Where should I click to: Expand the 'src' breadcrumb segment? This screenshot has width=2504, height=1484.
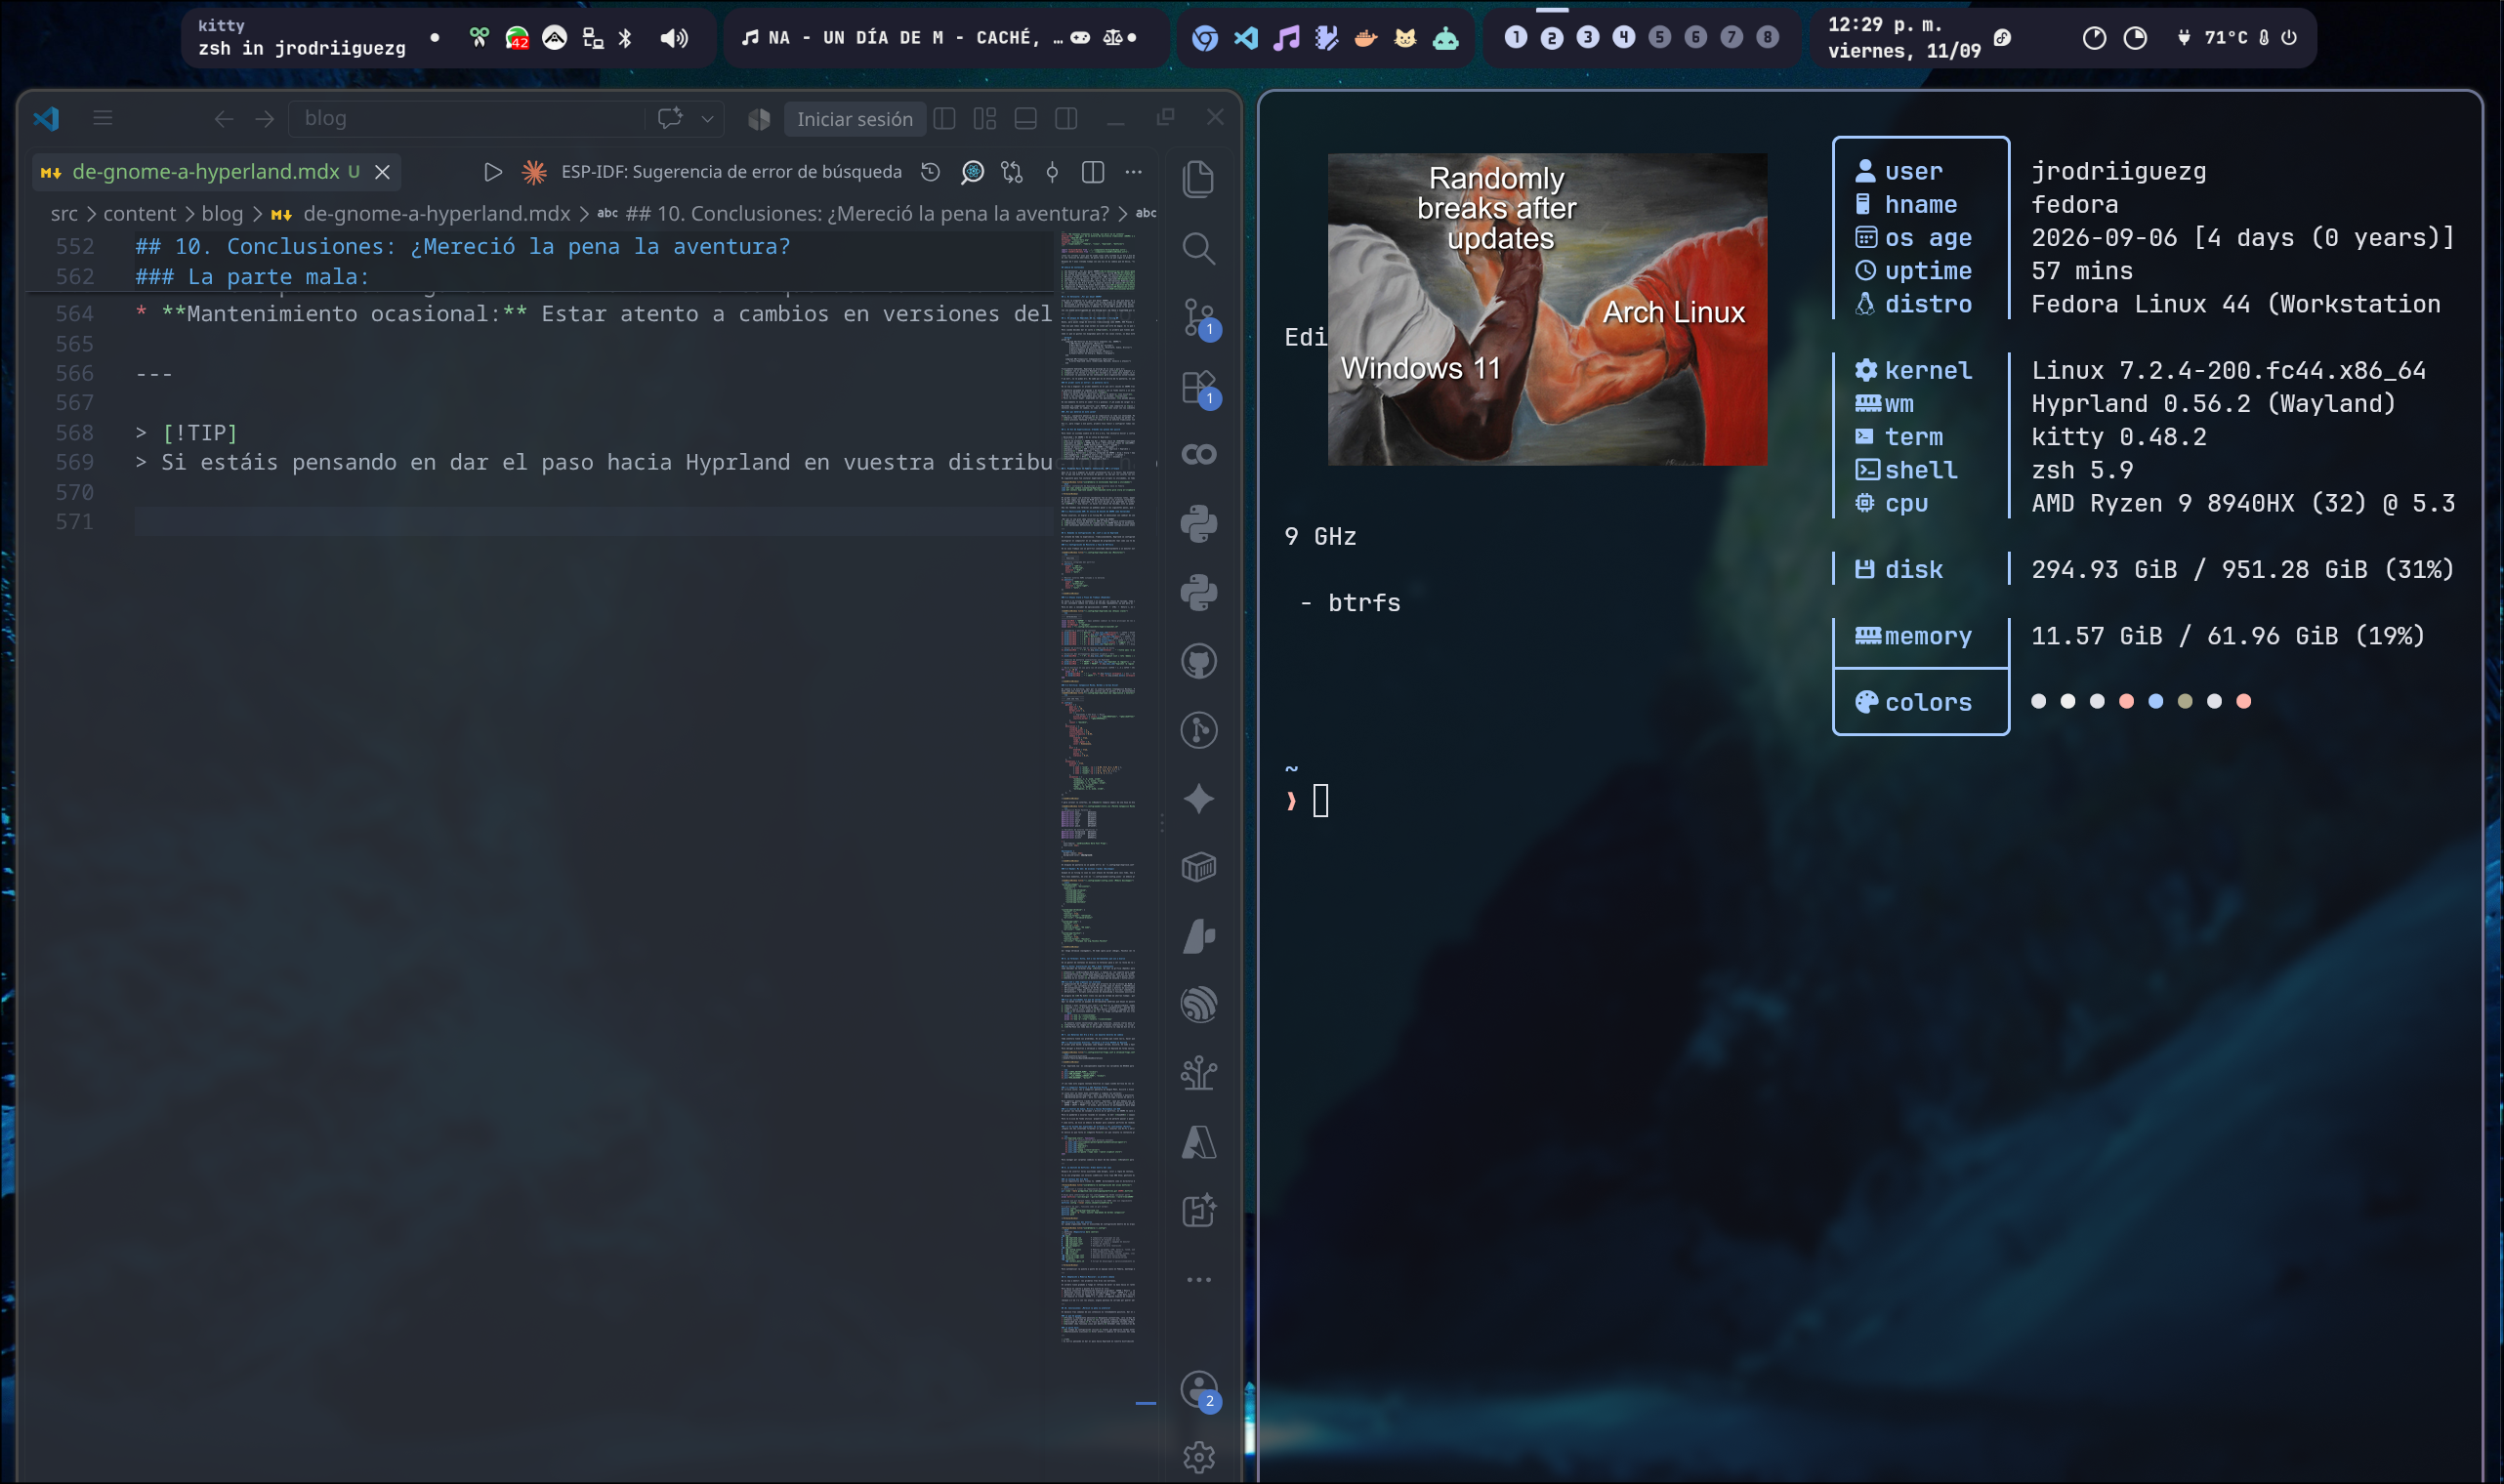[x=64, y=213]
